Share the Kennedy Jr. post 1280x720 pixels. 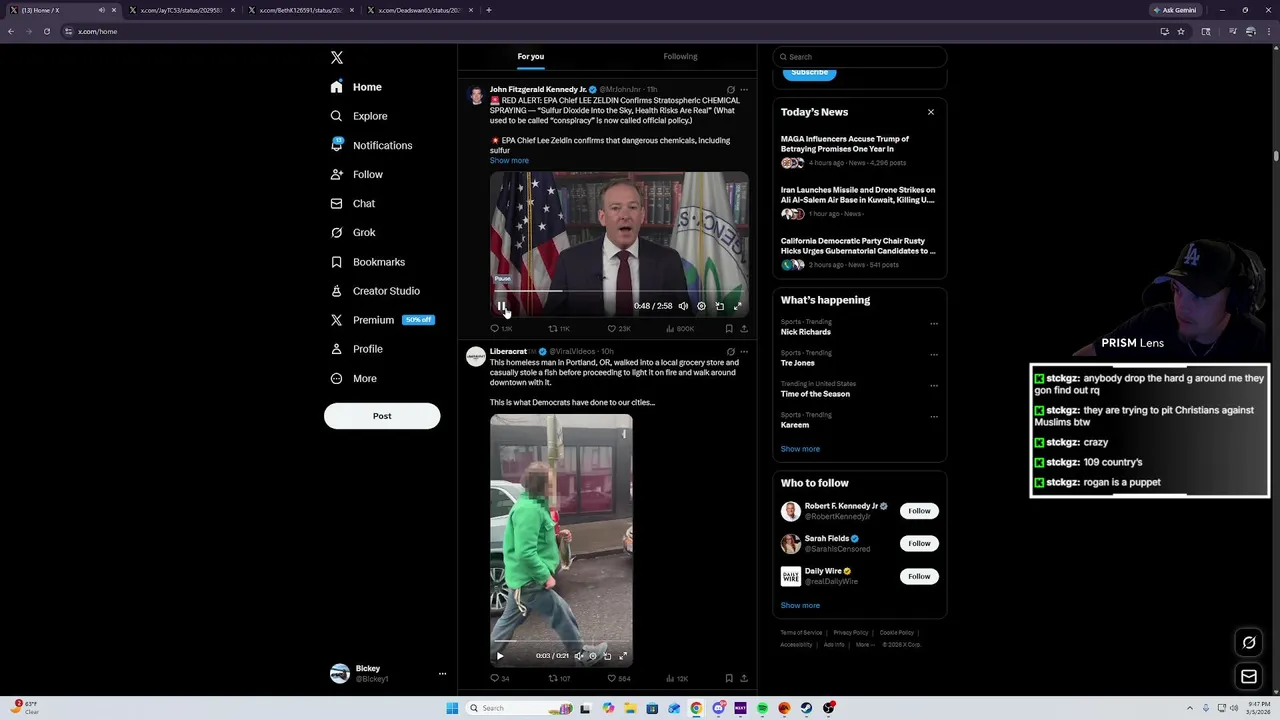(x=744, y=328)
